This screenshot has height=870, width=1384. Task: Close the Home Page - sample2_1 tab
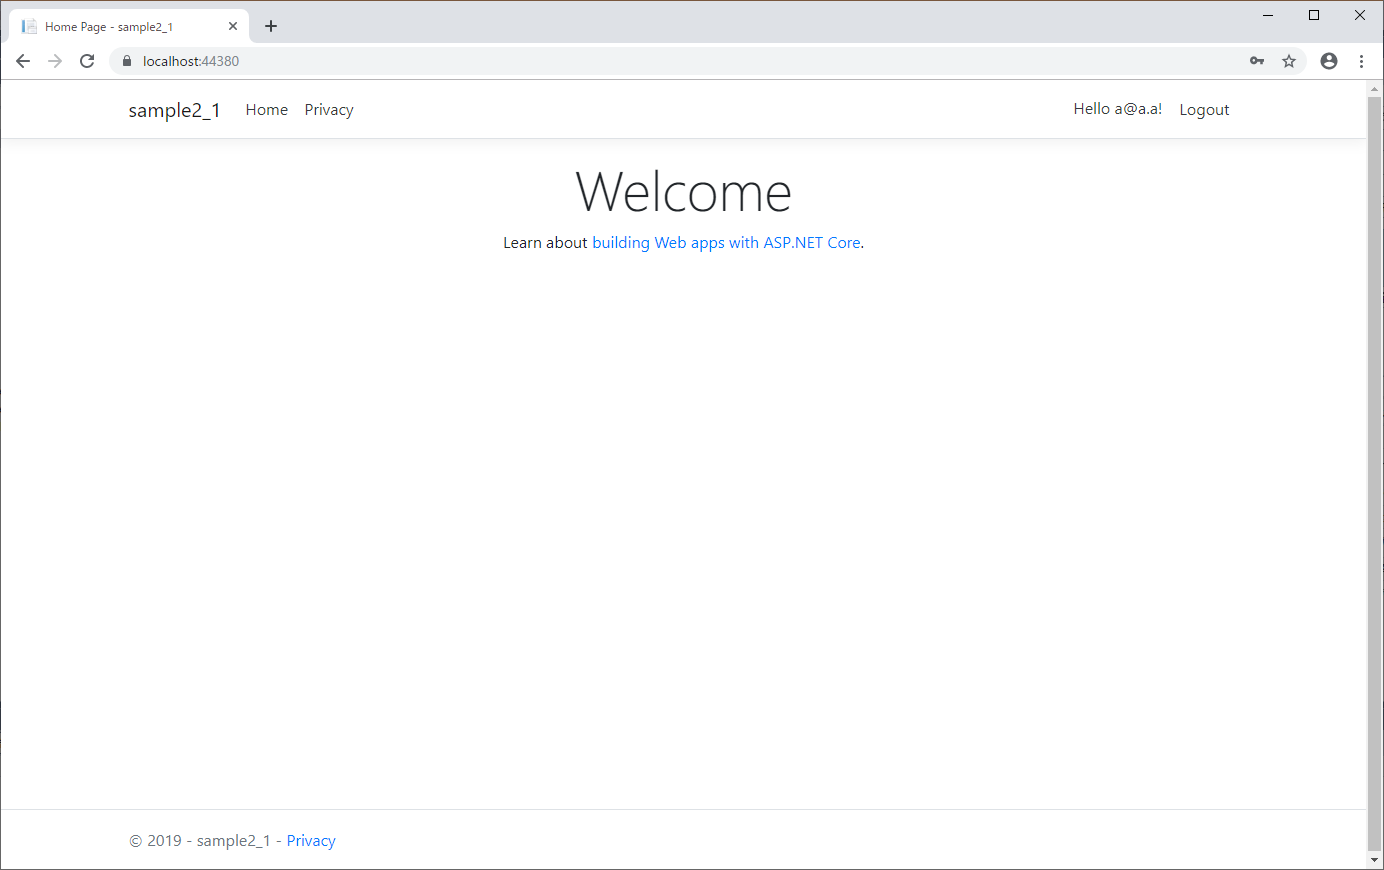(233, 26)
